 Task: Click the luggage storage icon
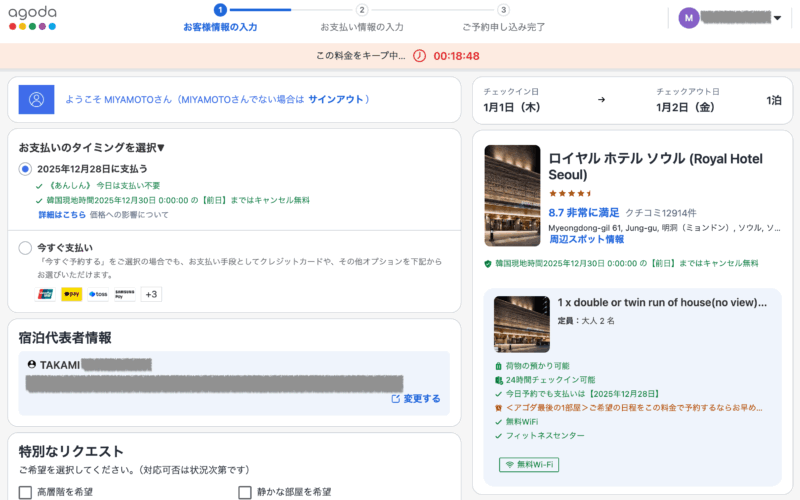pyautogui.click(x=498, y=366)
